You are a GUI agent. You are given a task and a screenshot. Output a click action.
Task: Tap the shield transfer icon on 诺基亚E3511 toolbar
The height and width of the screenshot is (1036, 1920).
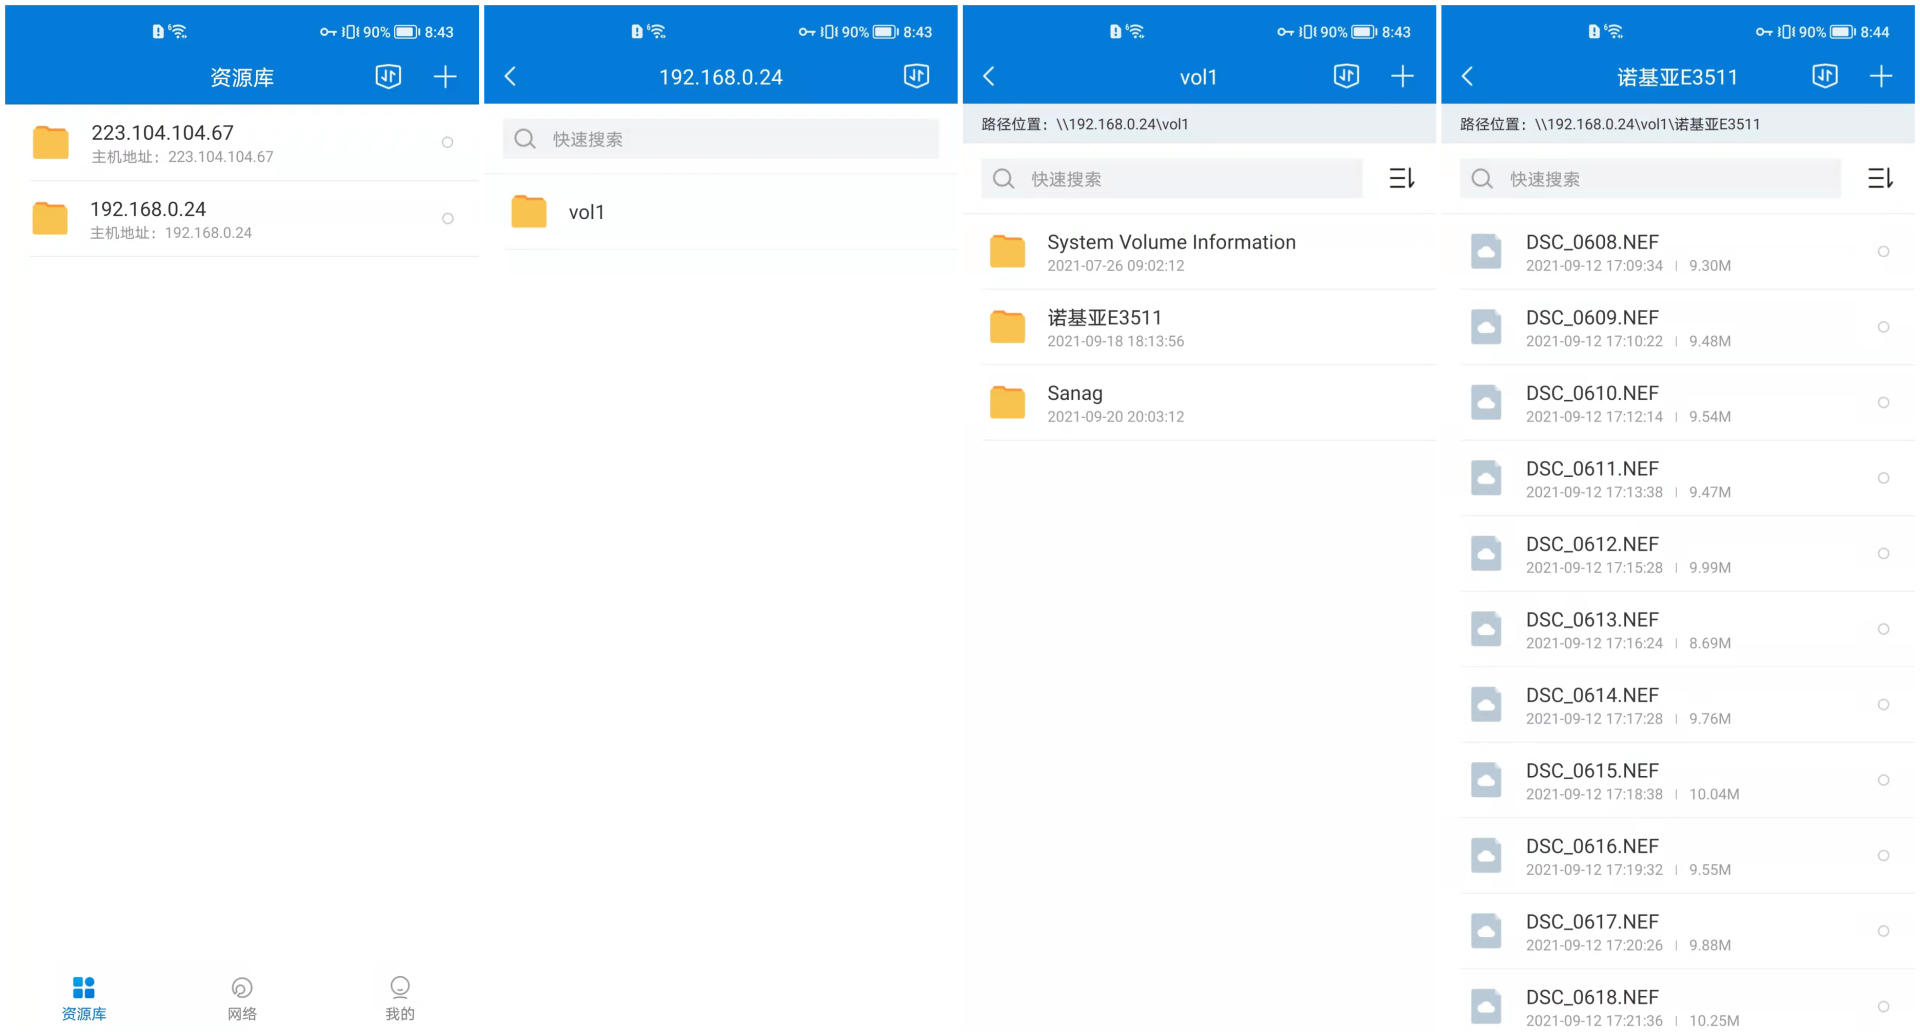click(1824, 76)
